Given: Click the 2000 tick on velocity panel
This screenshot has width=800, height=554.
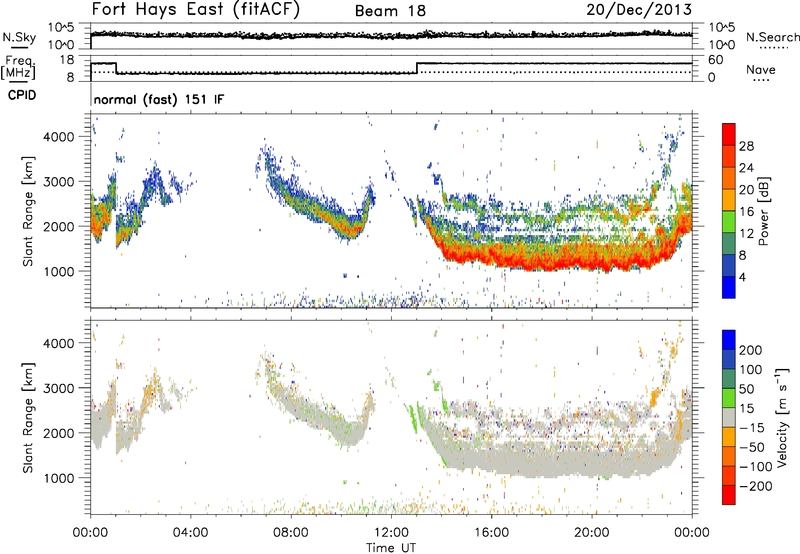Looking at the screenshot, I should coord(58,433).
